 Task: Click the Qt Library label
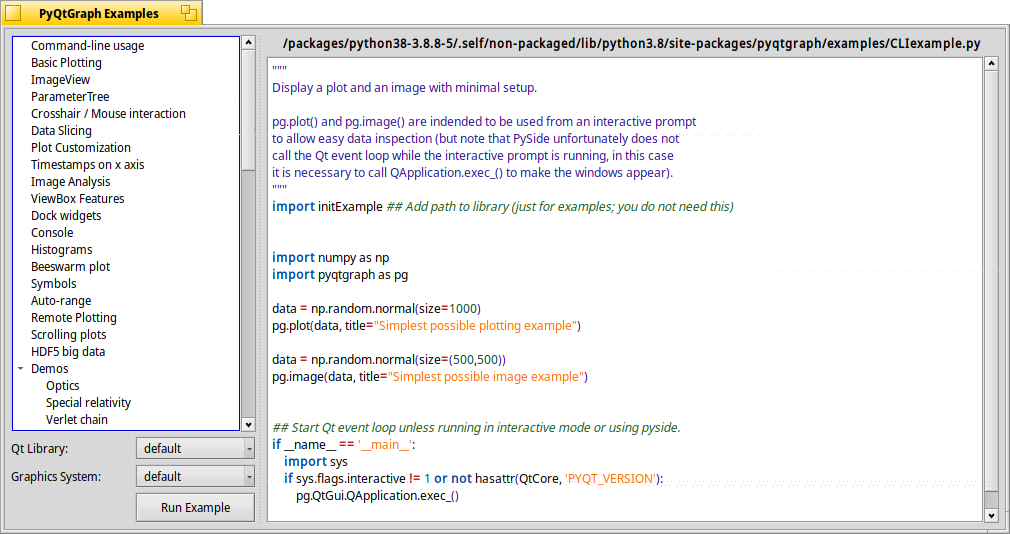39,448
